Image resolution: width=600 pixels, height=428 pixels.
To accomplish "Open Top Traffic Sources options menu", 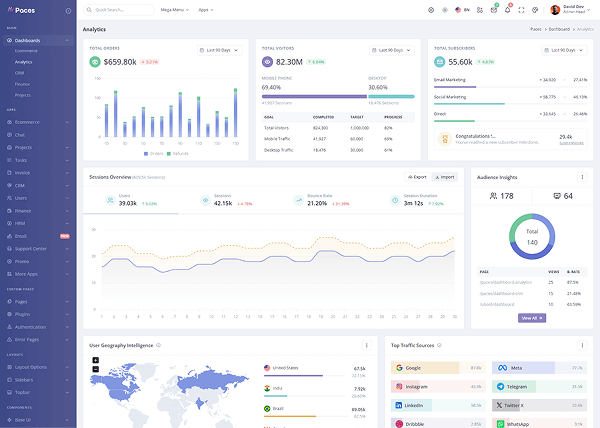I will pos(582,345).
